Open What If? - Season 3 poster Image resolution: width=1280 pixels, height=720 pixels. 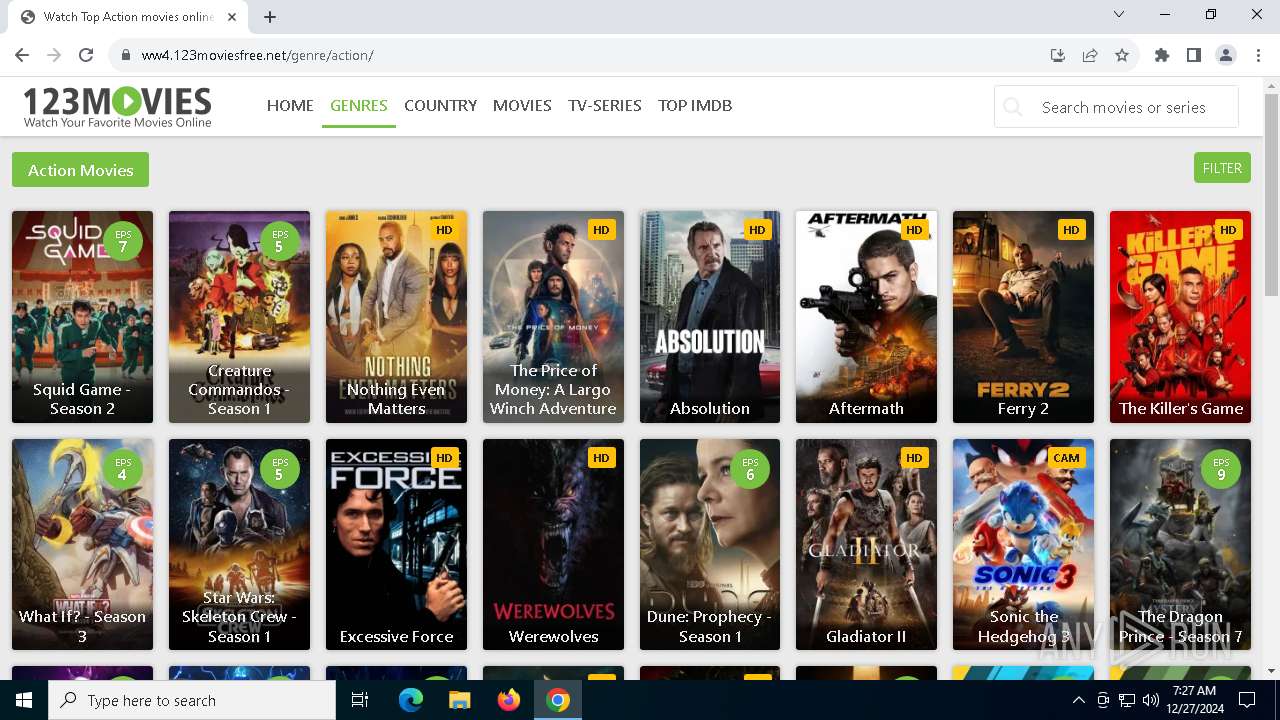point(82,545)
